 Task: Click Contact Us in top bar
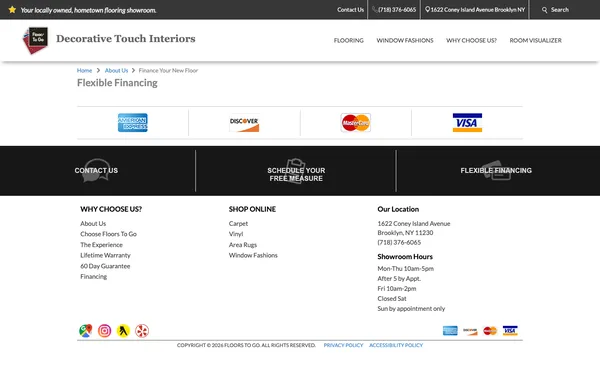click(351, 10)
